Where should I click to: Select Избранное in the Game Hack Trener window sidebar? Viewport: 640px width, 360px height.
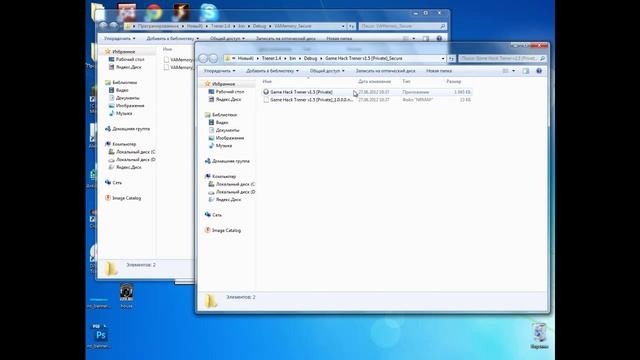(x=223, y=84)
